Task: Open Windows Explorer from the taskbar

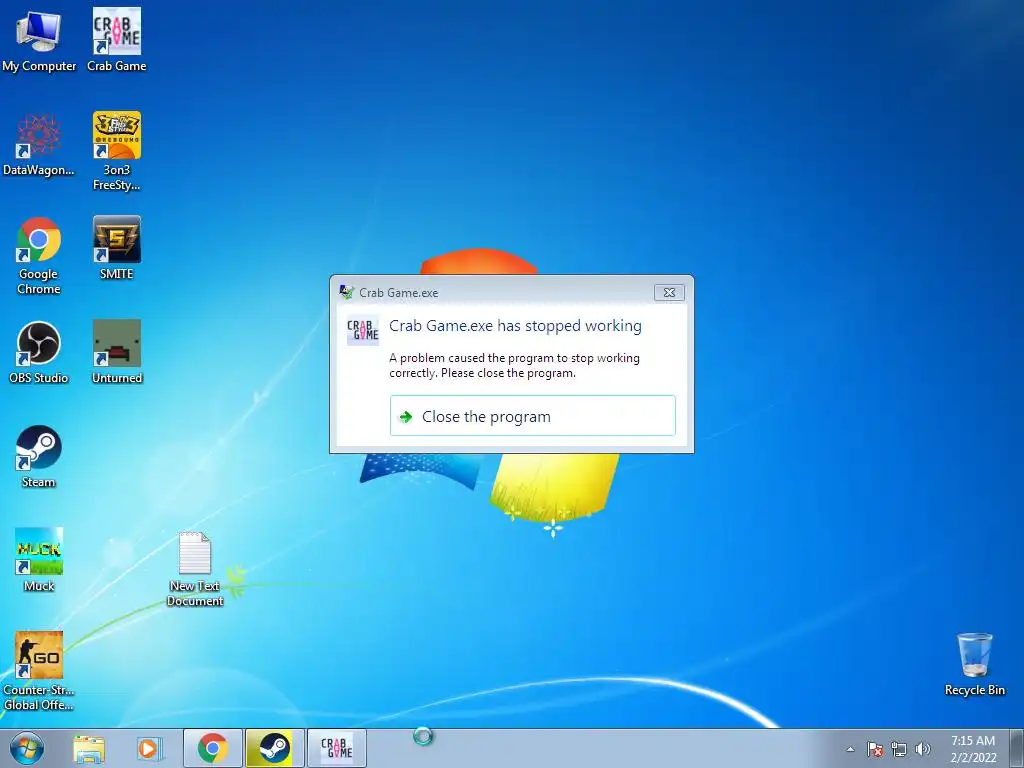Action: tap(89, 748)
